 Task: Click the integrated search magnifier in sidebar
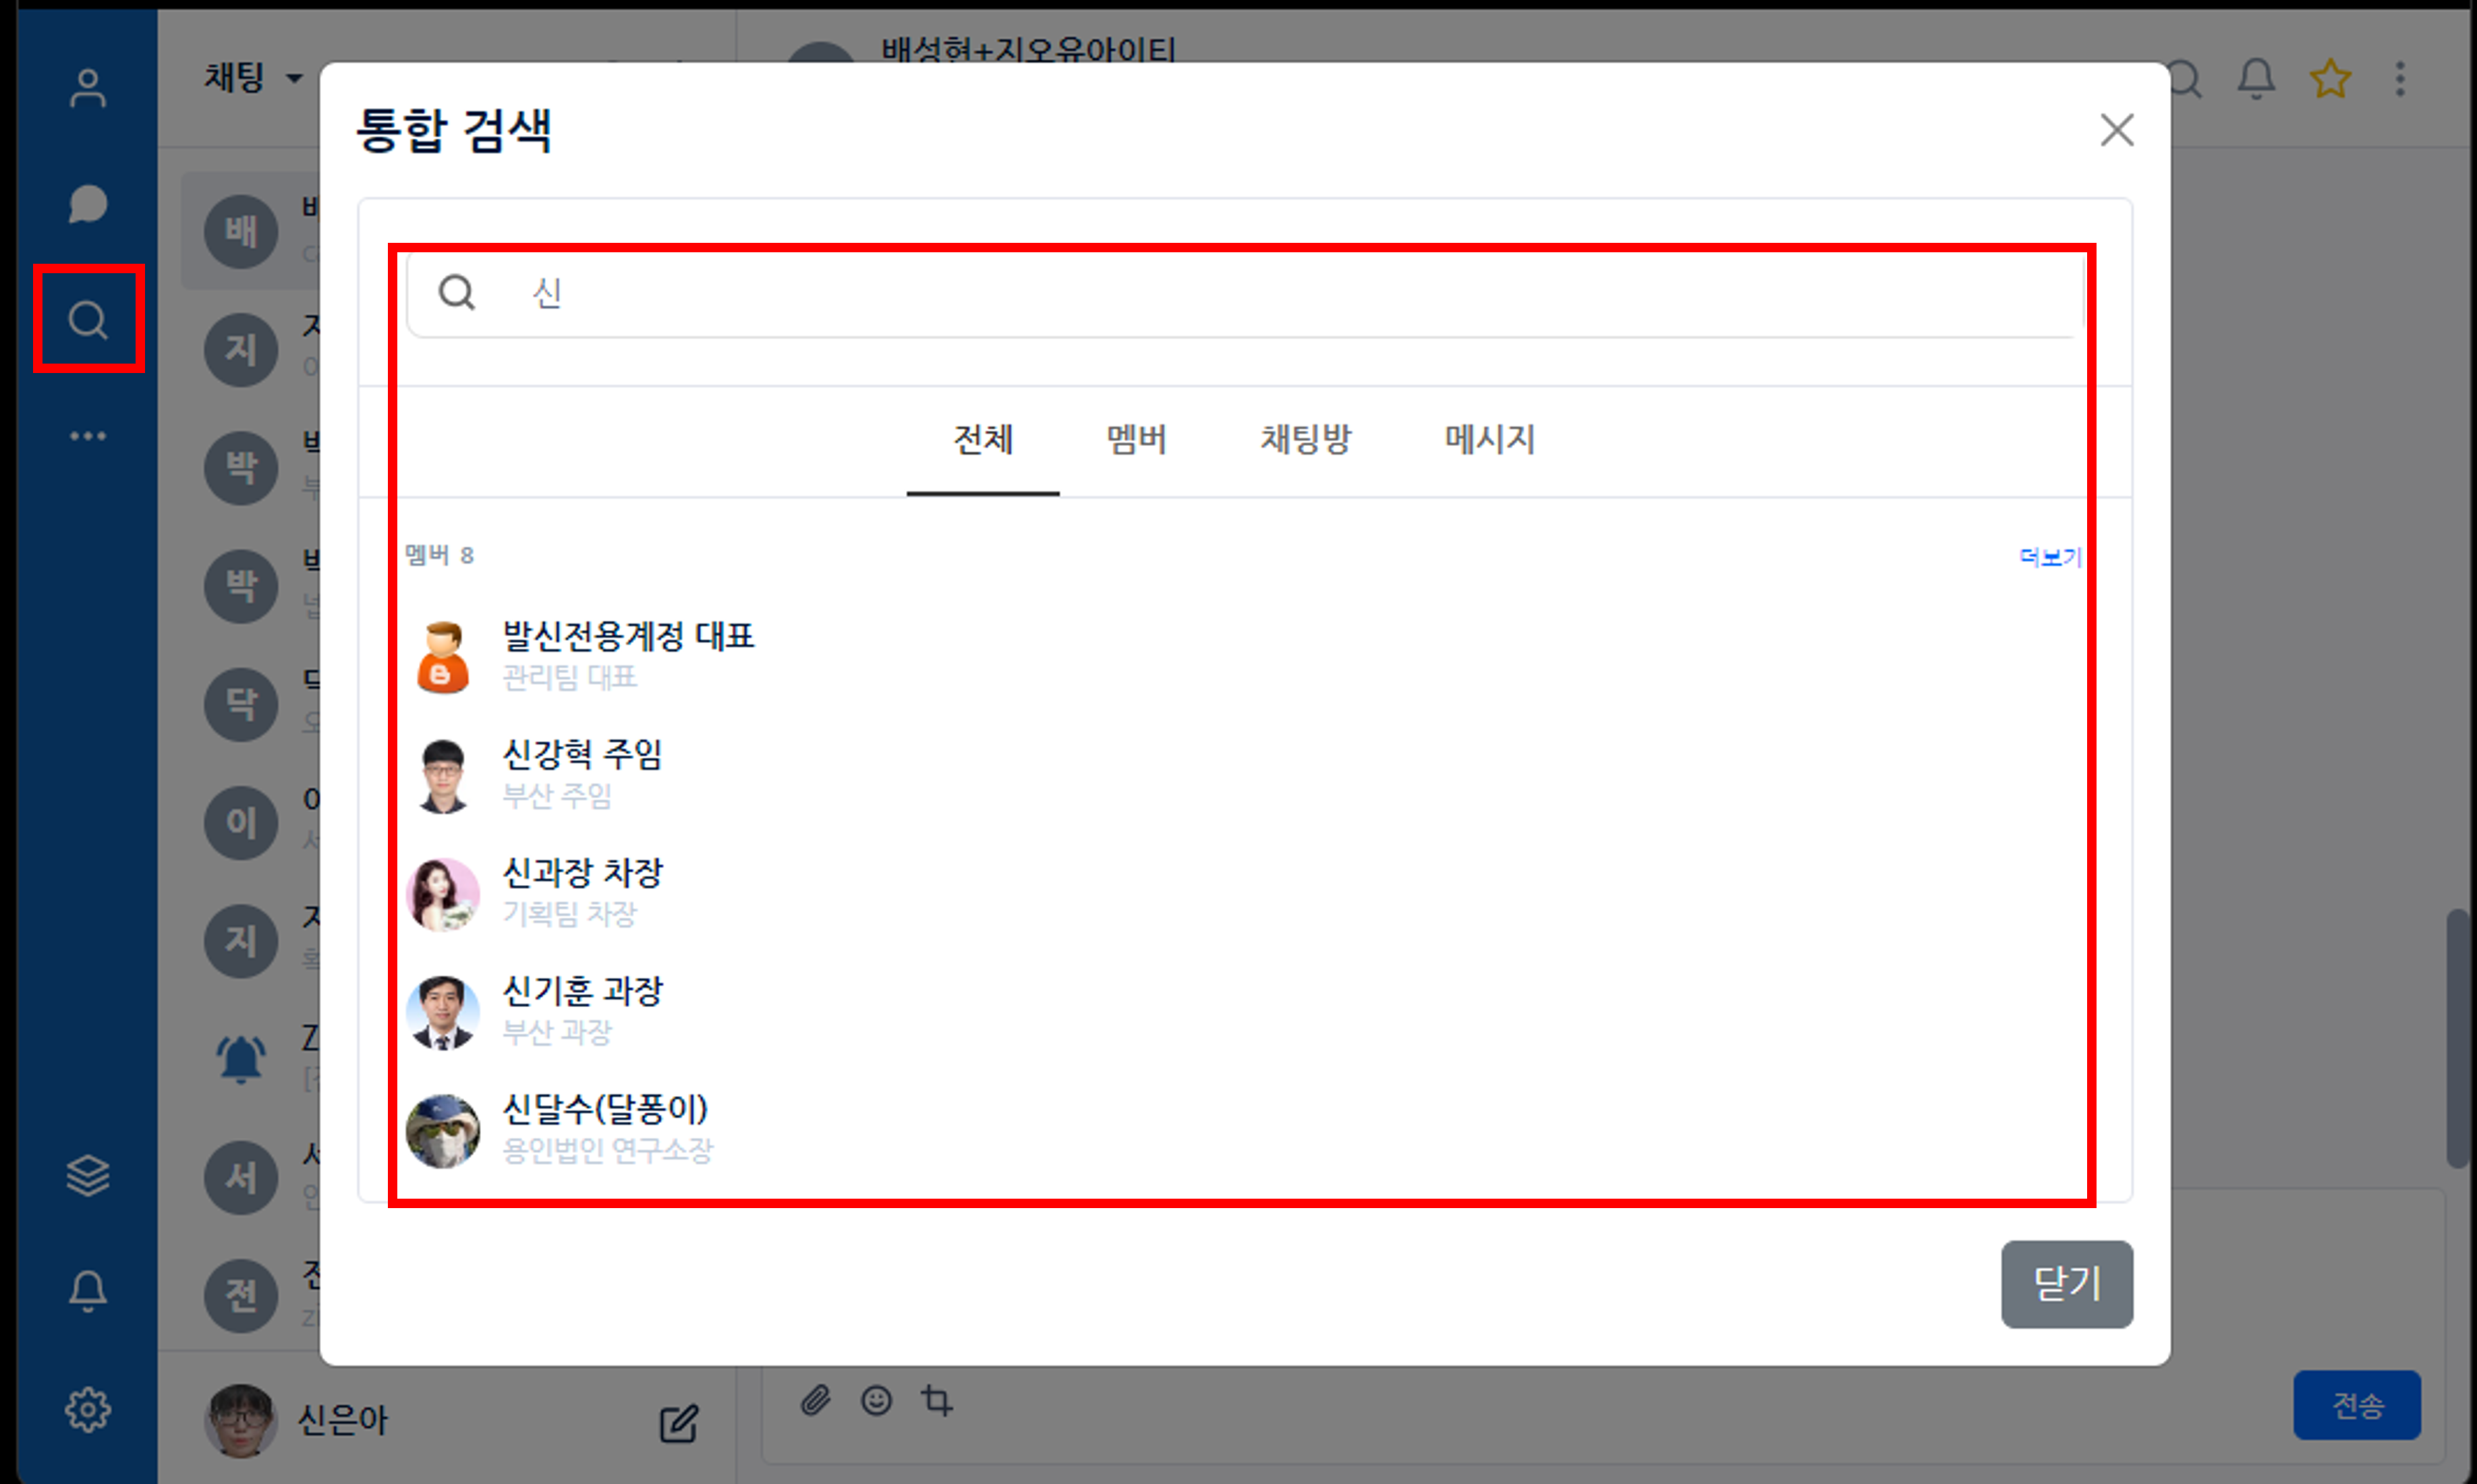point(88,320)
